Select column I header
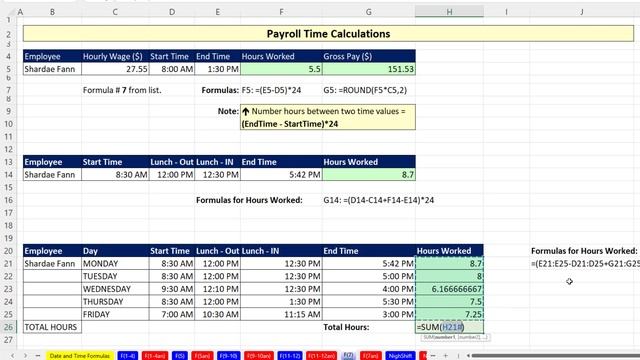The height and width of the screenshot is (360, 640). tap(507, 12)
